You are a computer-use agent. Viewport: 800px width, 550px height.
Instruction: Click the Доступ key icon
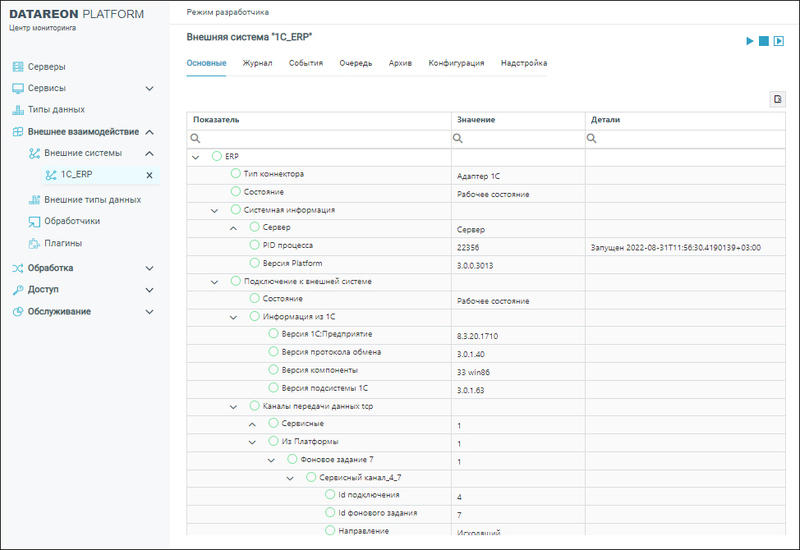pos(18,290)
